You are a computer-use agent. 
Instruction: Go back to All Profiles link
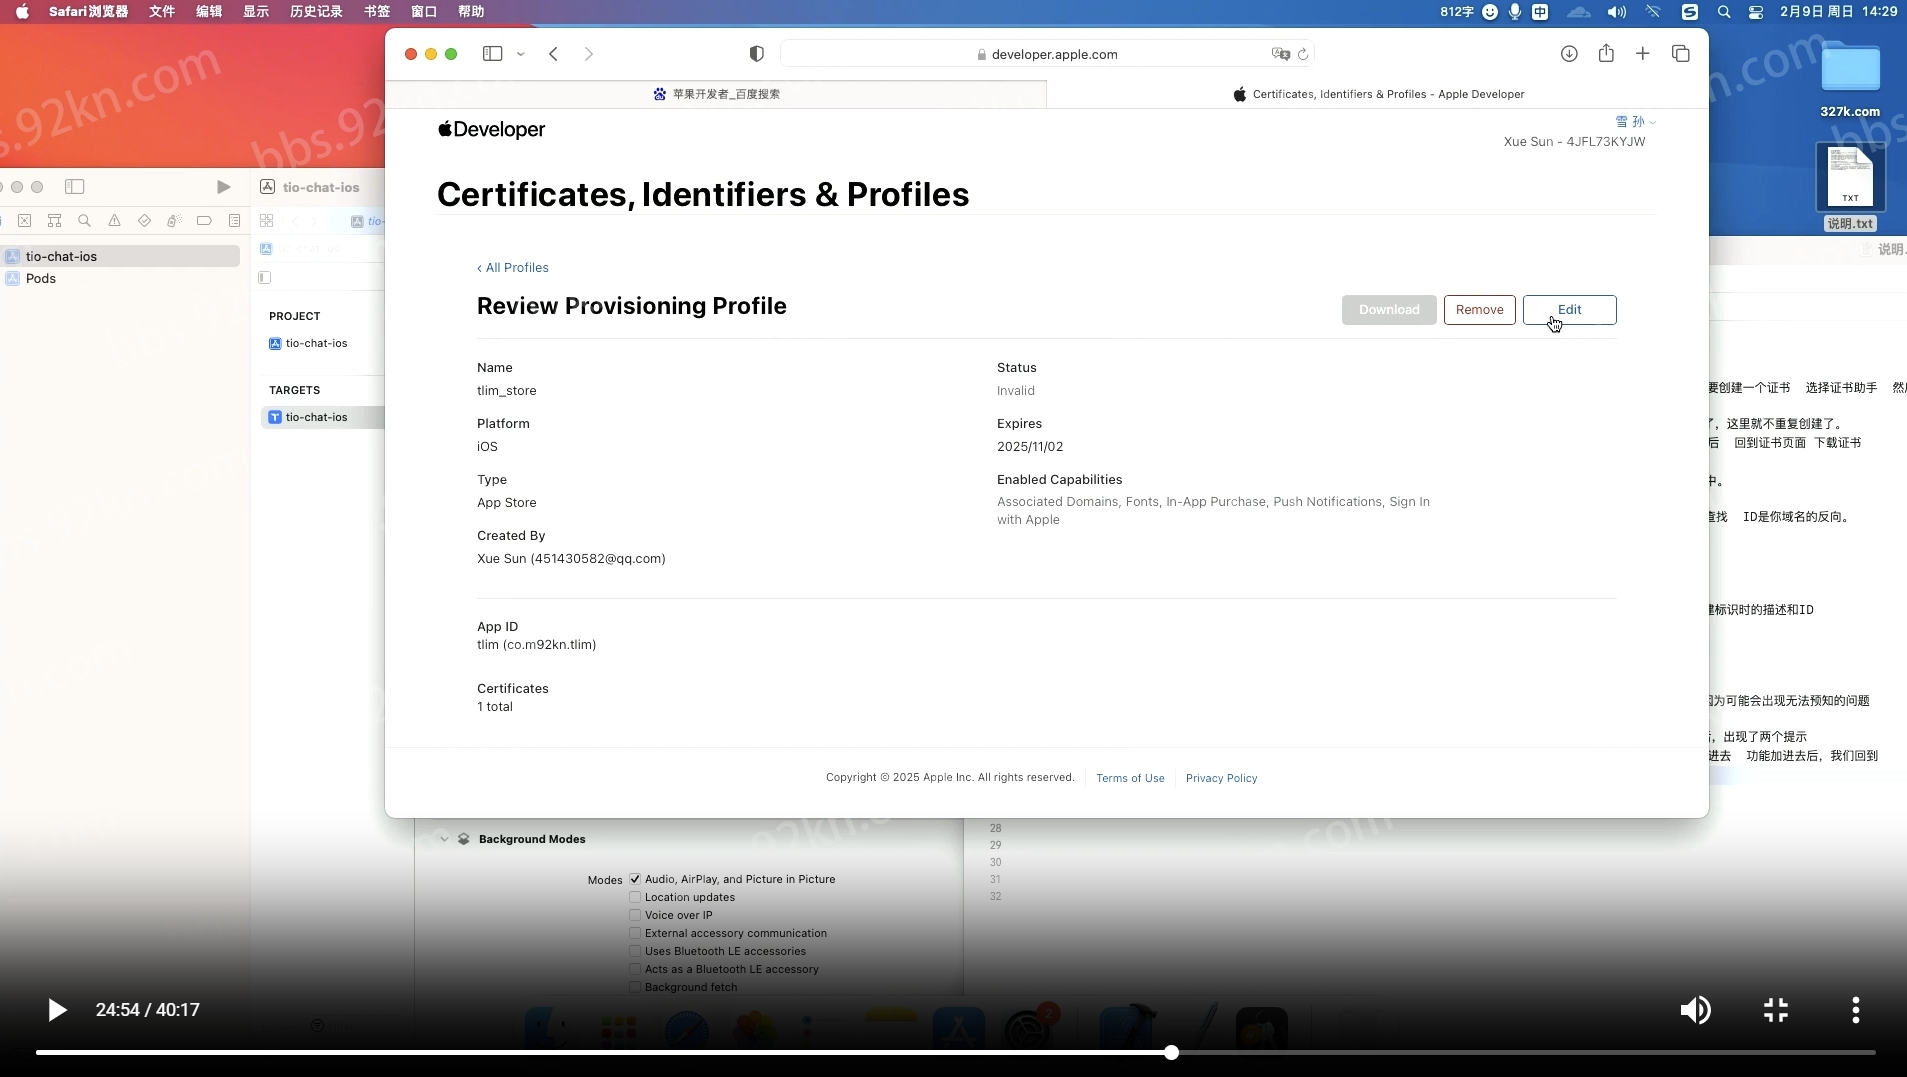pyautogui.click(x=513, y=267)
